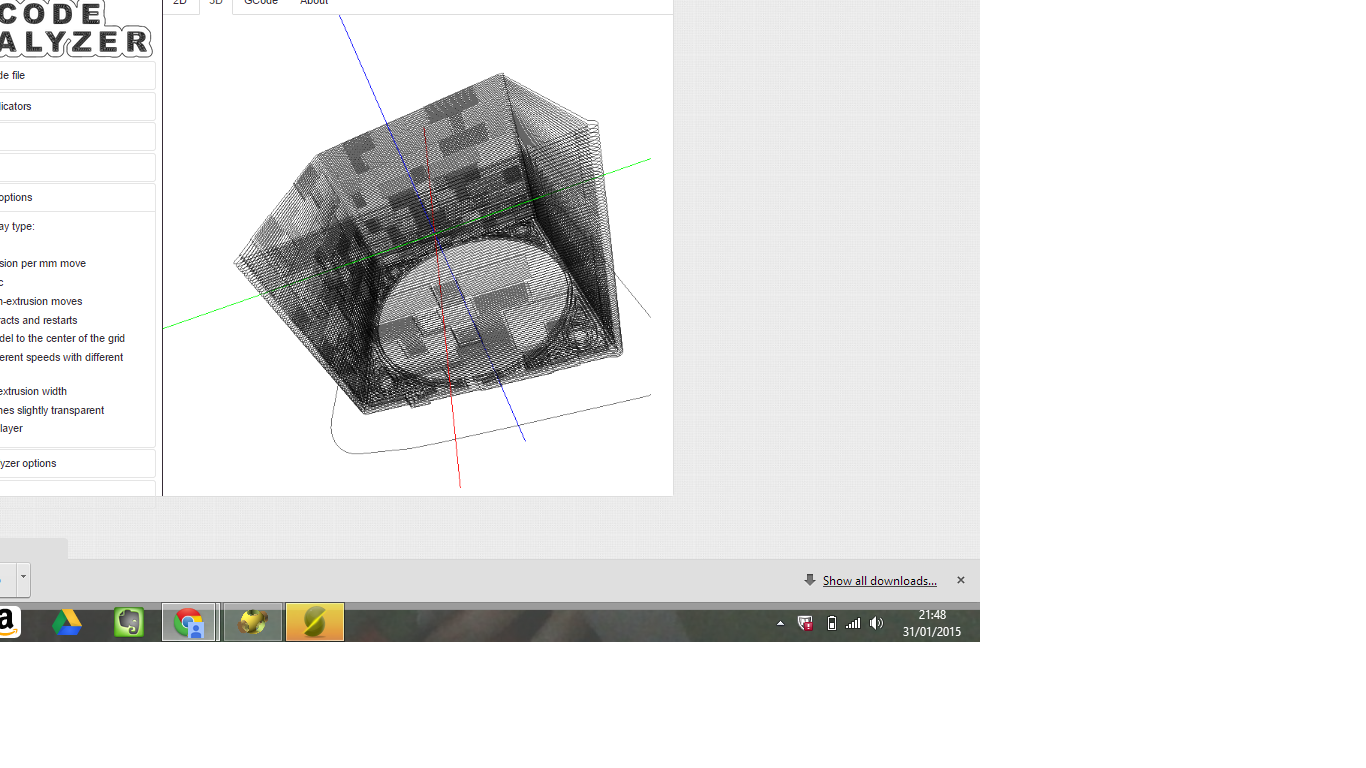Open the yellow S-icon app in the taskbar
The height and width of the screenshot is (768, 1366).
pyautogui.click(x=314, y=622)
